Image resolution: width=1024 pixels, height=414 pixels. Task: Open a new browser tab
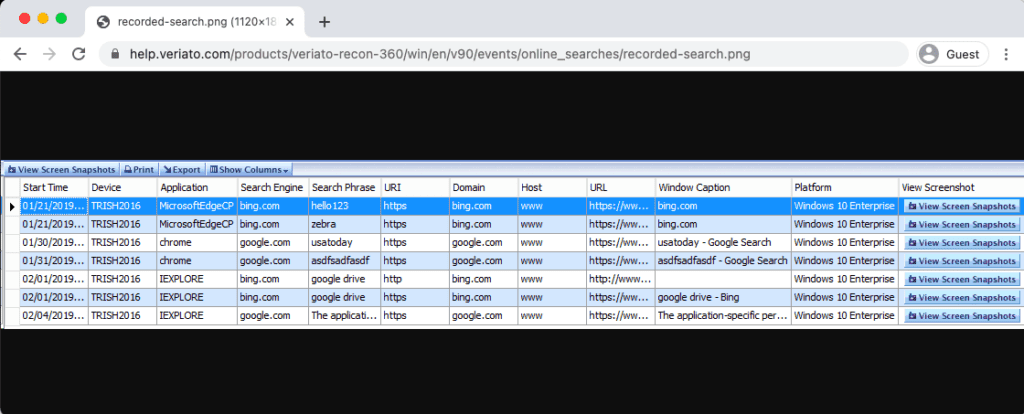pos(324,22)
